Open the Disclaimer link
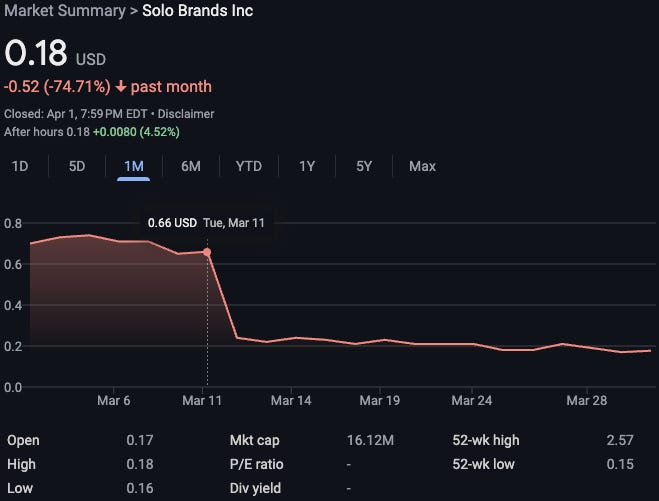Image resolution: width=659 pixels, height=501 pixels. point(186,114)
